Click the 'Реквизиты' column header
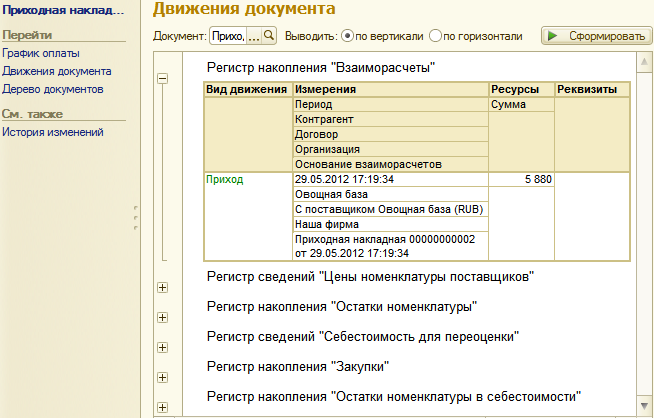Viewport: 654px width, 418px height. pos(592,89)
